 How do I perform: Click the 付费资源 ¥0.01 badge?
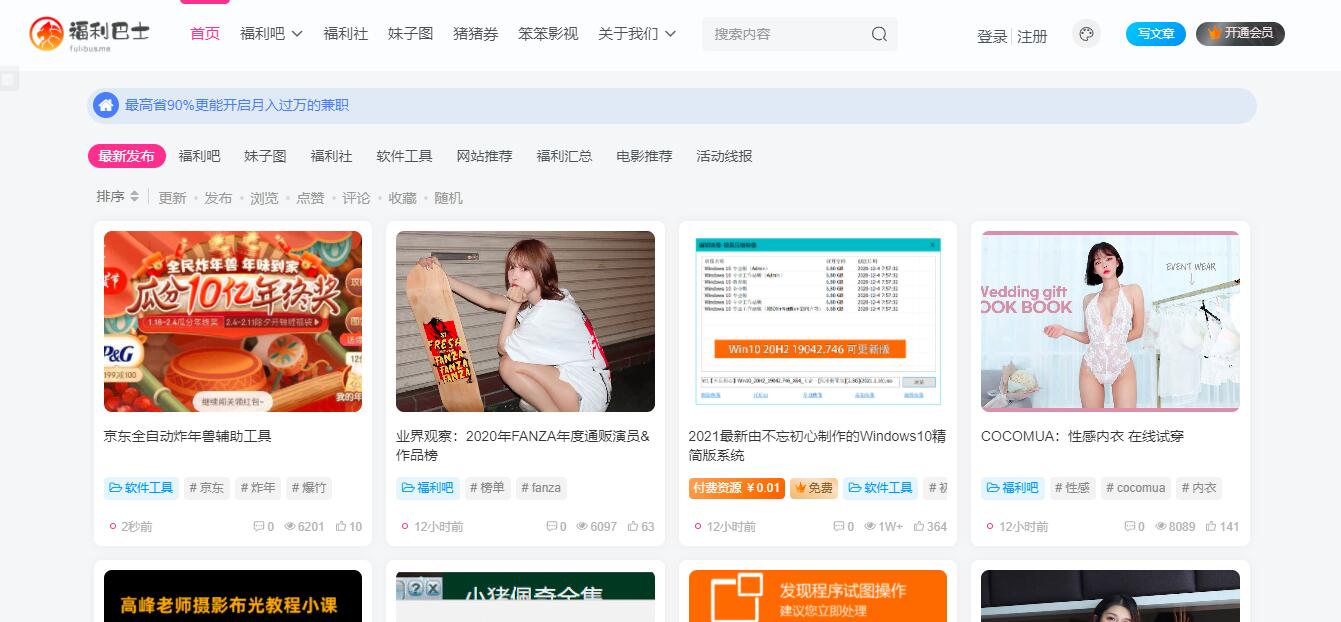(736, 488)
